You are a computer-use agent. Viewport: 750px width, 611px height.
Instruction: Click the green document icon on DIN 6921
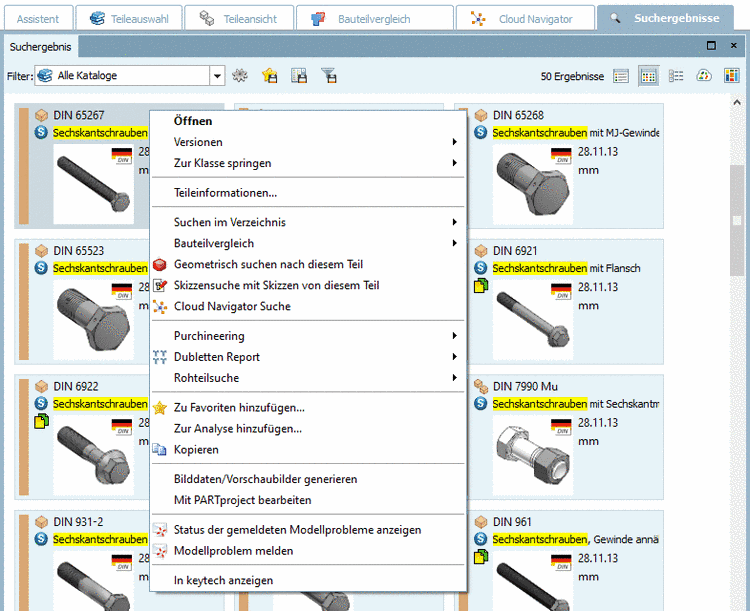pyautogui.click(x=481, y=286)
